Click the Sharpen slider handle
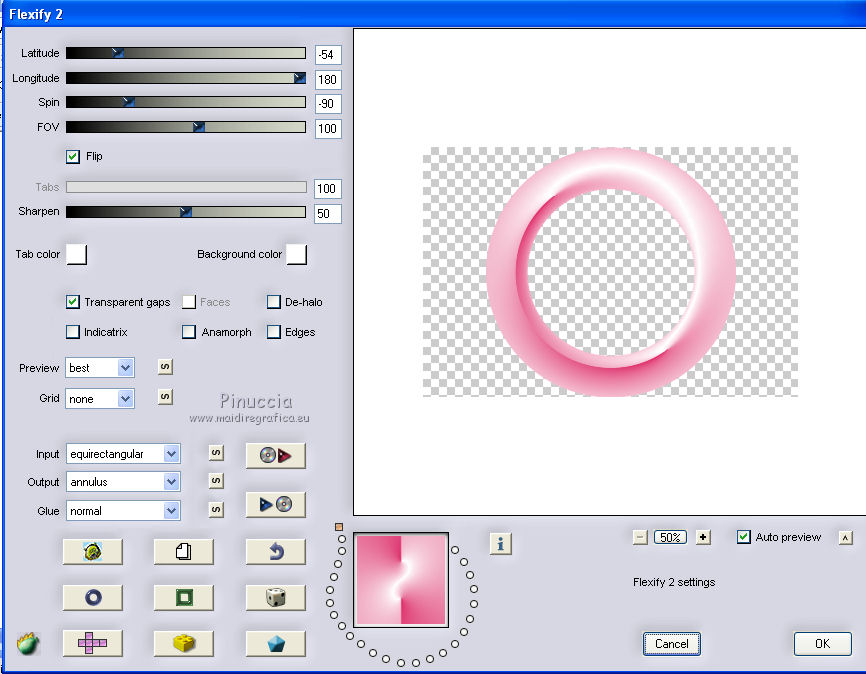 pyautogui.click(x=186, y=212)
